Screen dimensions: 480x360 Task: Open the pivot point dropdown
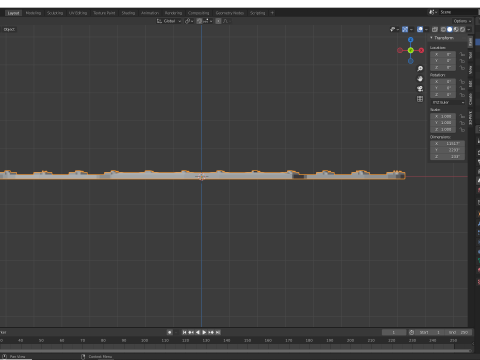pyautogui.click(x=189, y=21)
